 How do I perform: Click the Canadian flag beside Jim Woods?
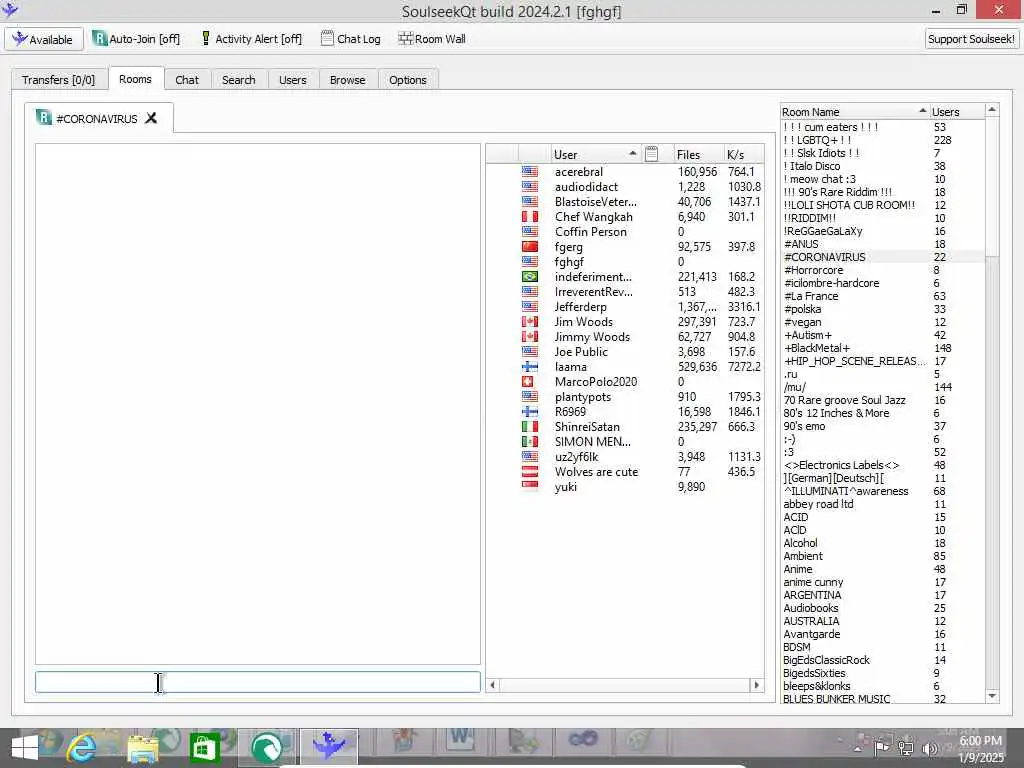click(530, 322)
